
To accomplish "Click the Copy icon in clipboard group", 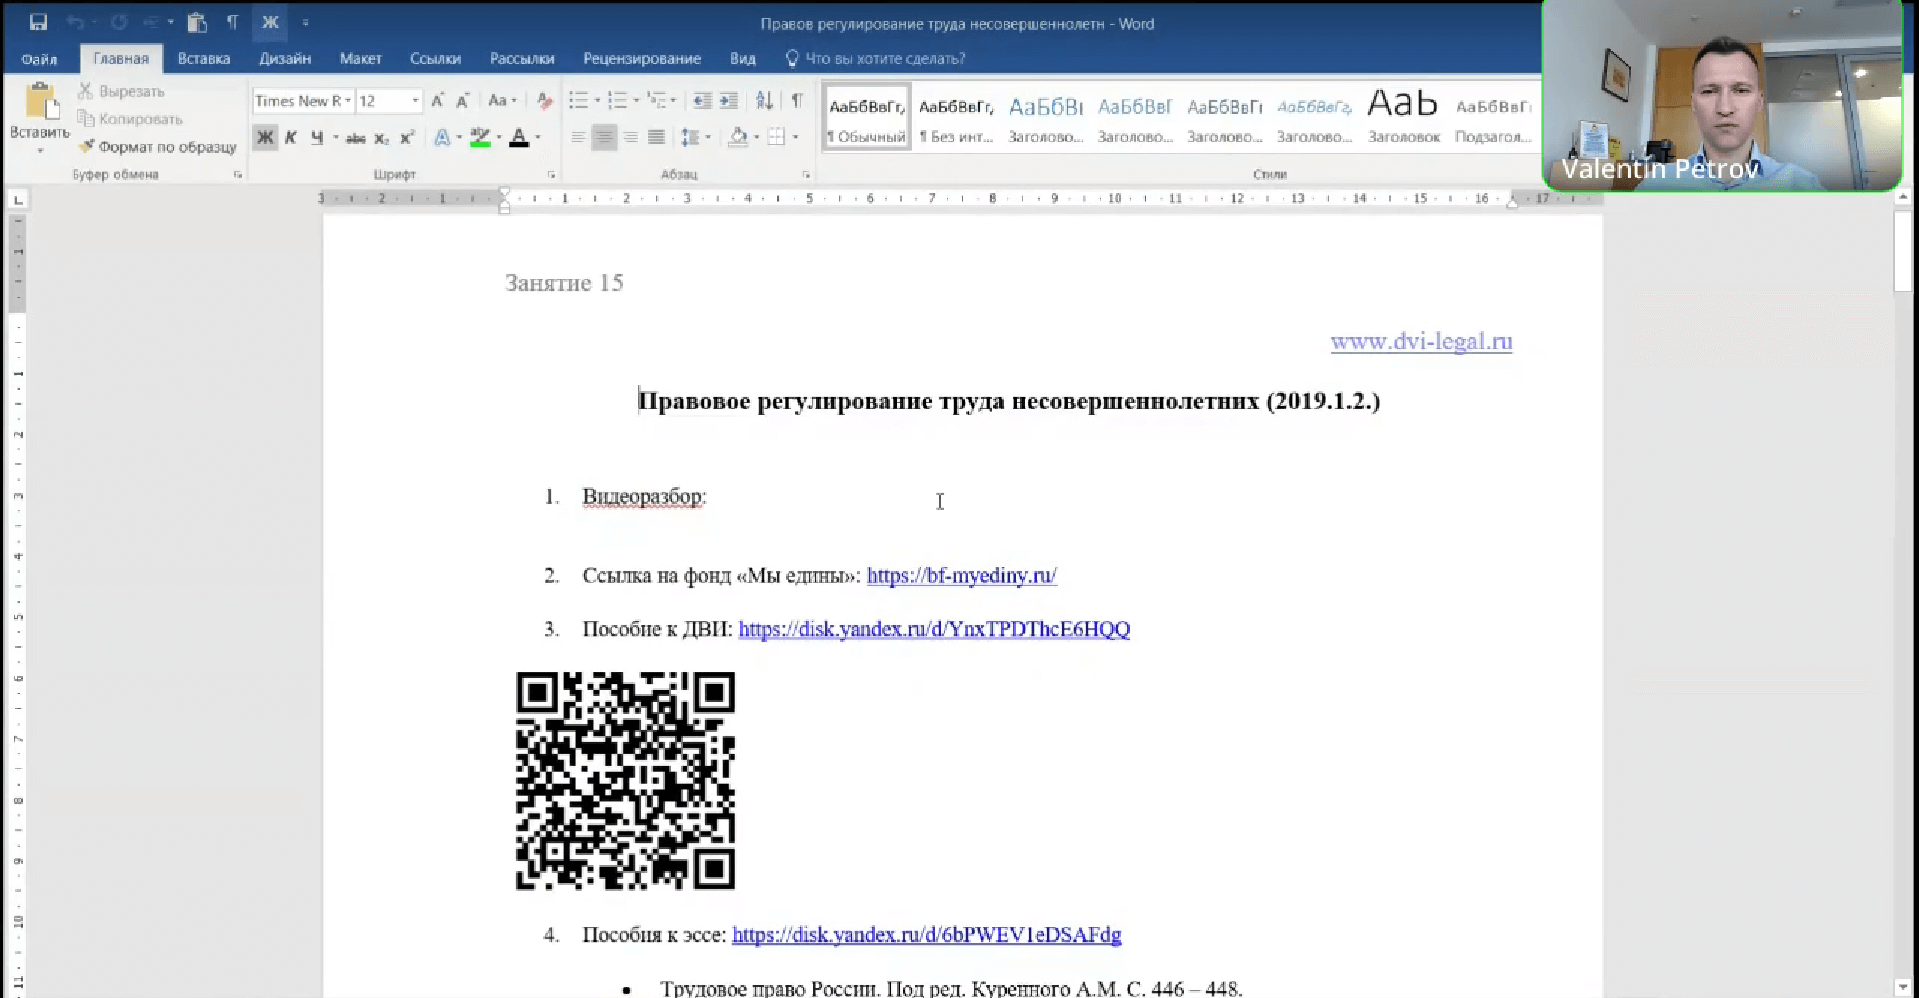I will point(84,118).
